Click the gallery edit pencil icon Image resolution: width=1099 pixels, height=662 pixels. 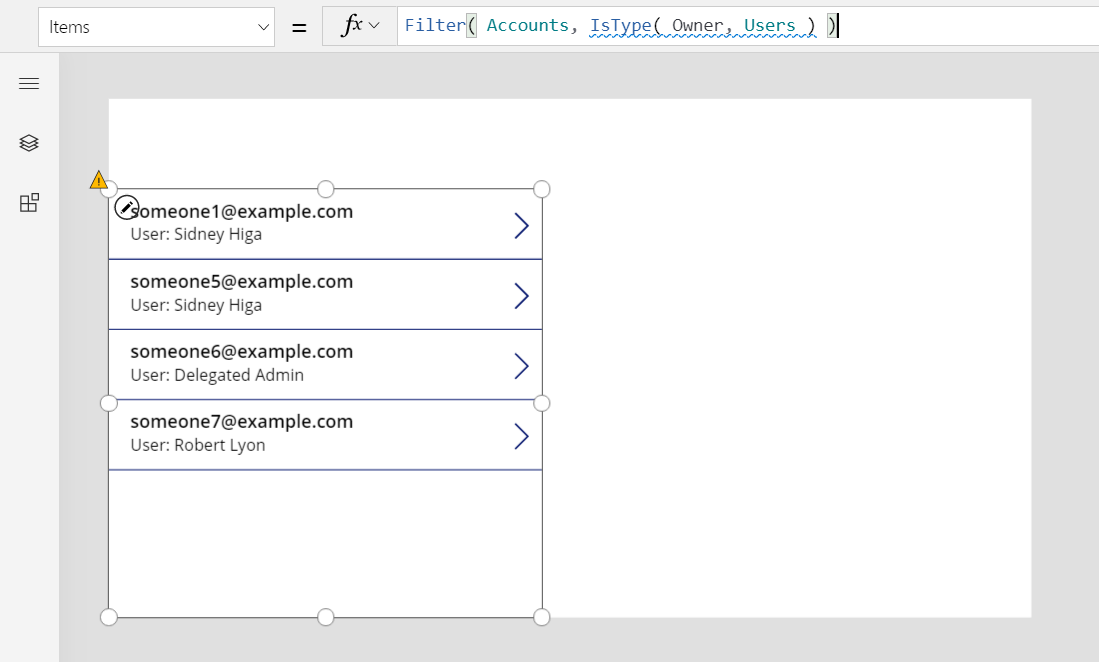point(126,207)
